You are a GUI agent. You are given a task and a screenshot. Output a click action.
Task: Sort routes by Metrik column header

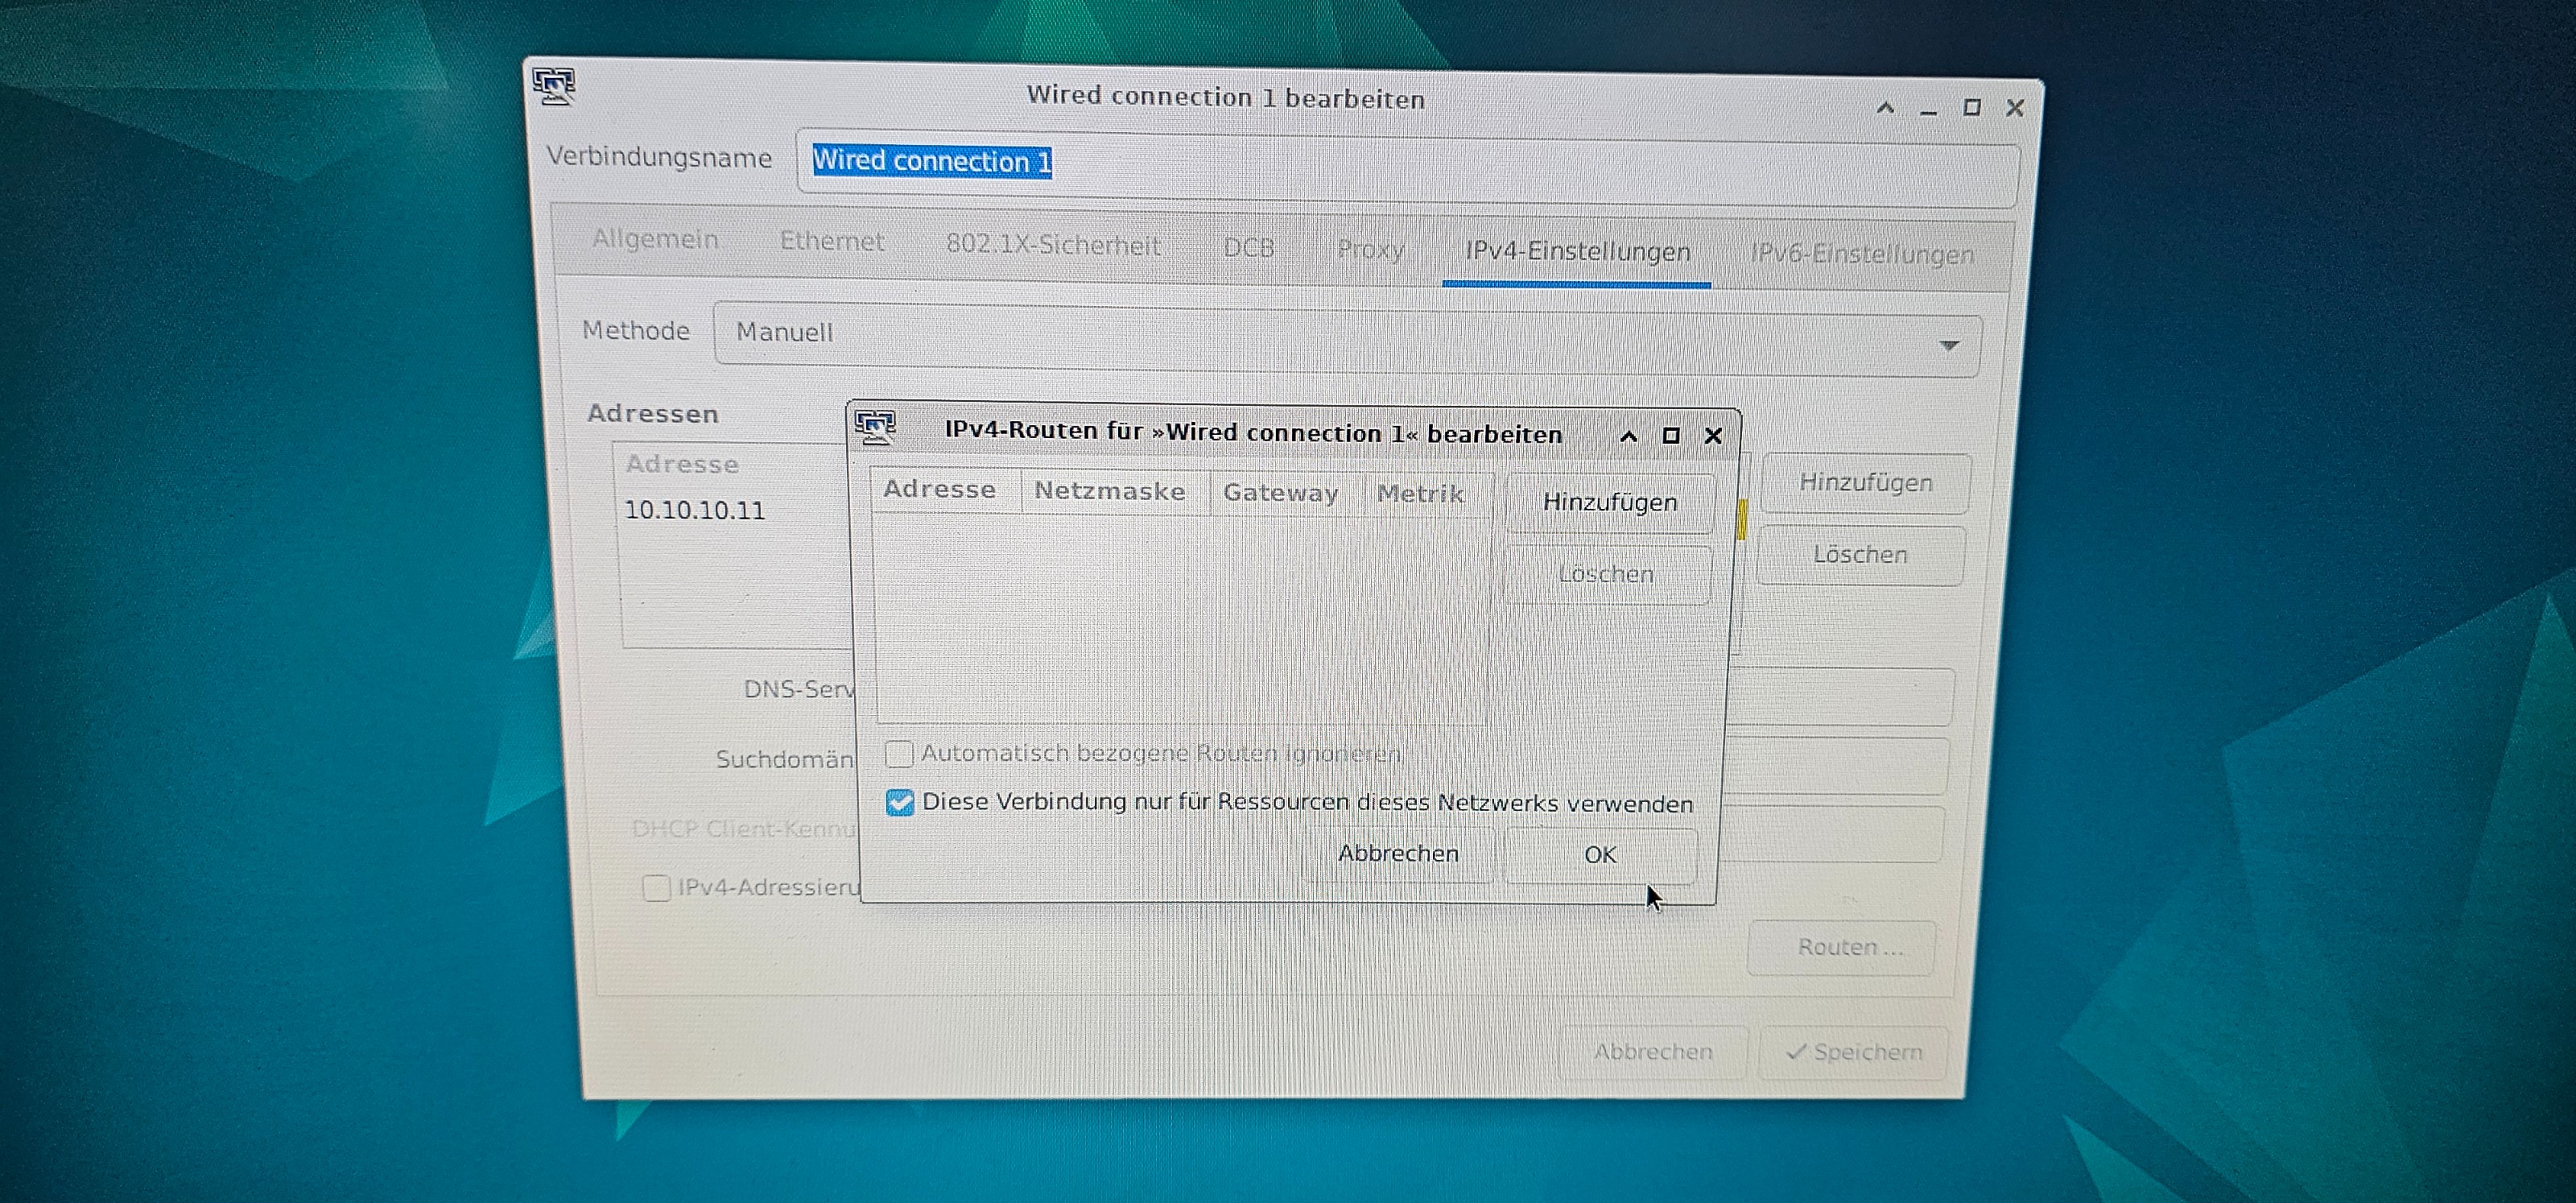point(1420,494)
